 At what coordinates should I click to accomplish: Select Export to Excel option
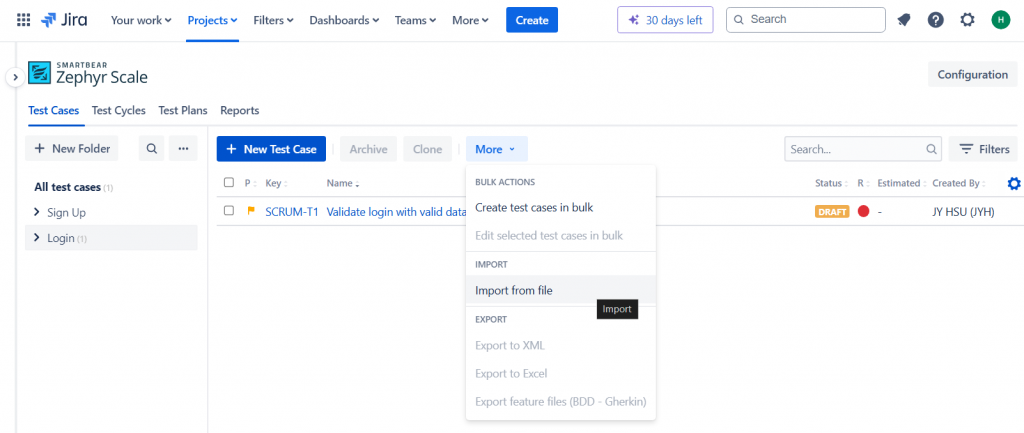click(x=560, y=374)
